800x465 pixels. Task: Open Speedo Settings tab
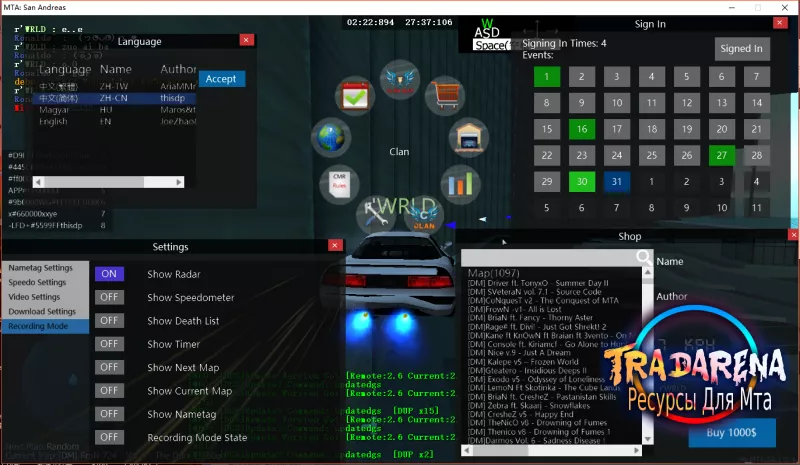(45, 282)
